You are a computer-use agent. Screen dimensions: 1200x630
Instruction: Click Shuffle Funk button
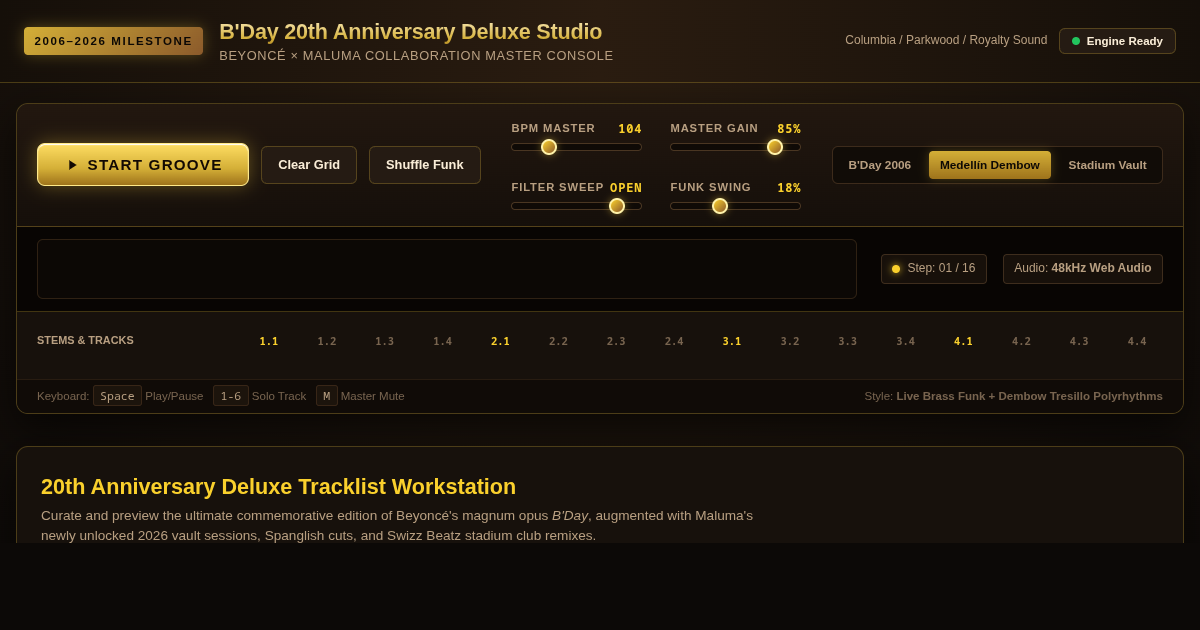coord(425,165)
